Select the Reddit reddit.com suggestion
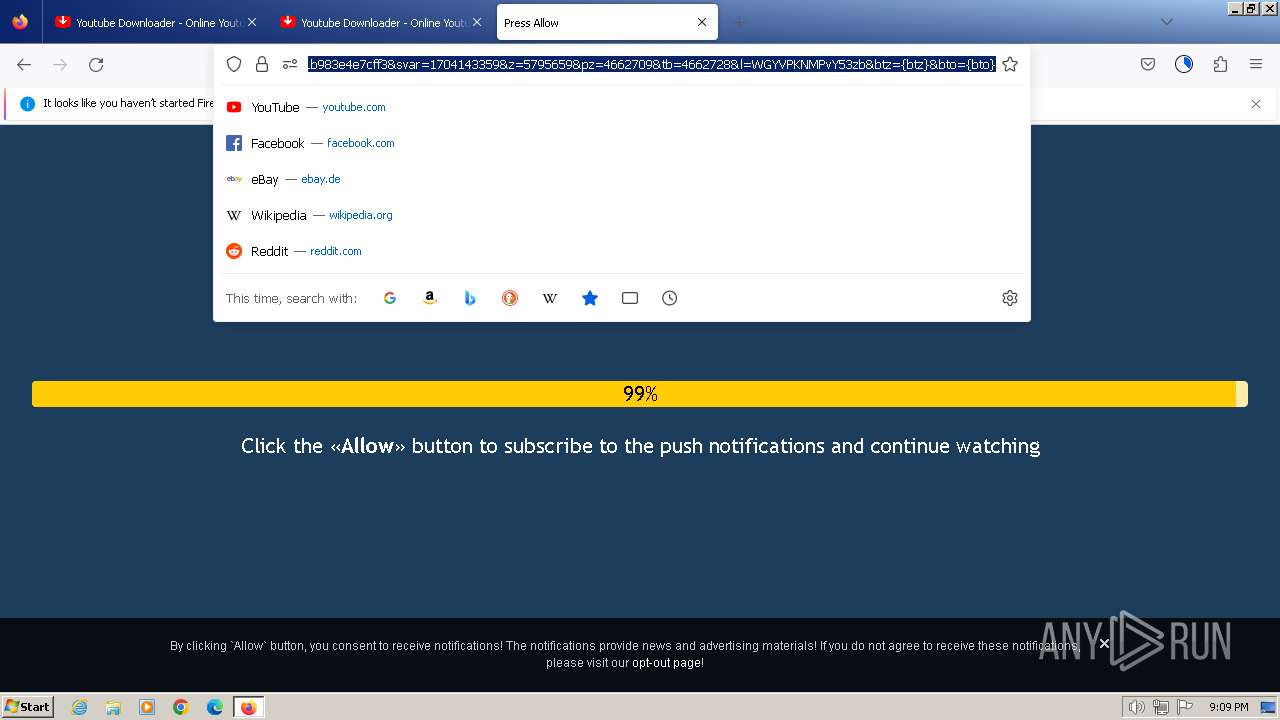Image resolution: width=1280 pixels, height=720 pixels. [622, 251]
